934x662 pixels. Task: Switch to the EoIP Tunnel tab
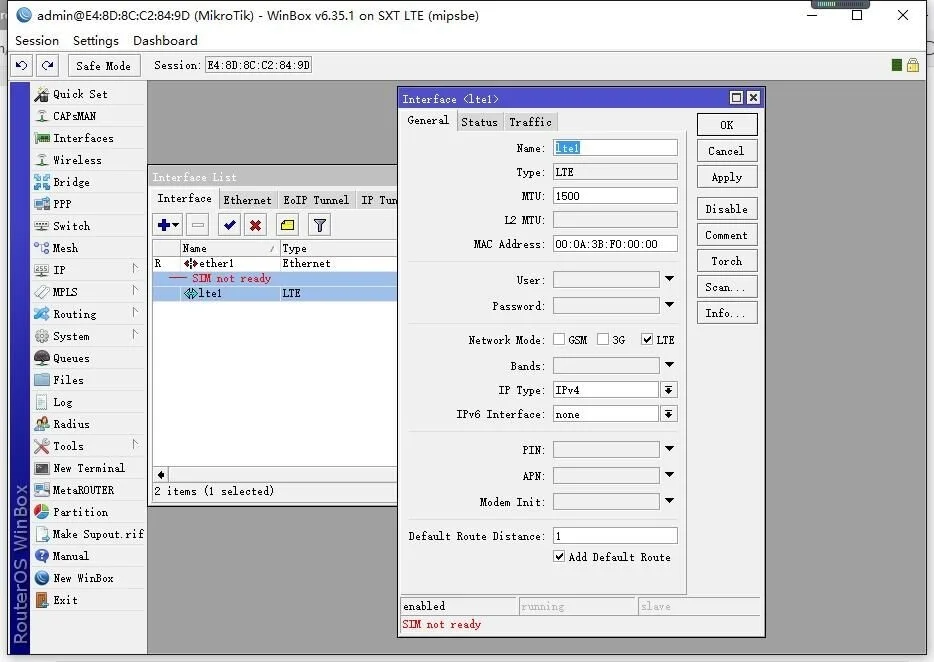(x=316, y=200)
